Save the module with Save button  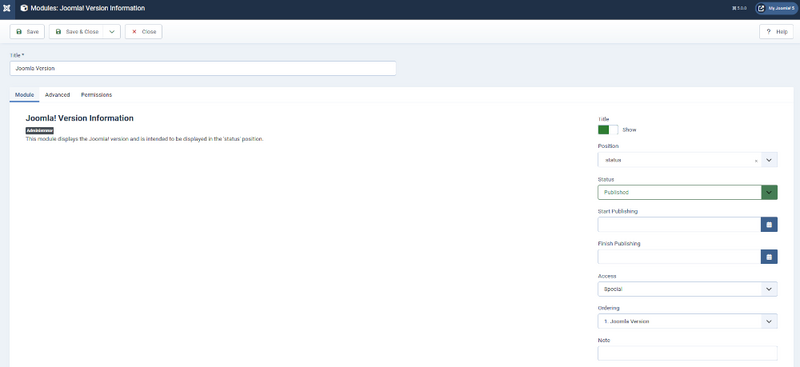pos(28,32)
